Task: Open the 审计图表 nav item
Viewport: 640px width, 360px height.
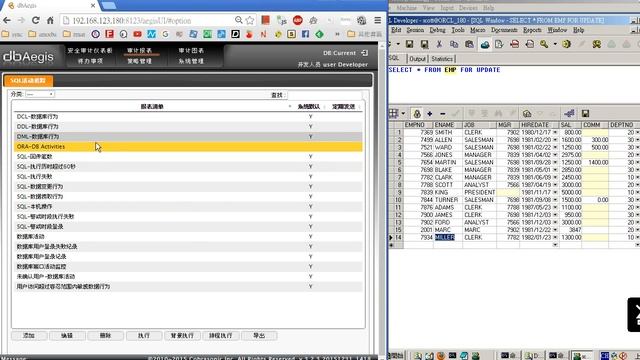Action: (191, 51)
